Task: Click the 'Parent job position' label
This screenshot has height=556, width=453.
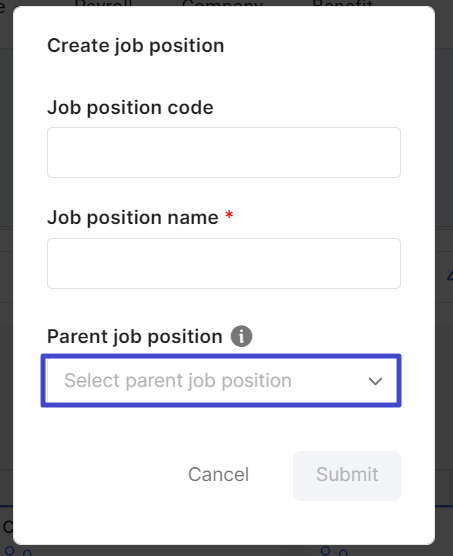Action: click(135, 337)
